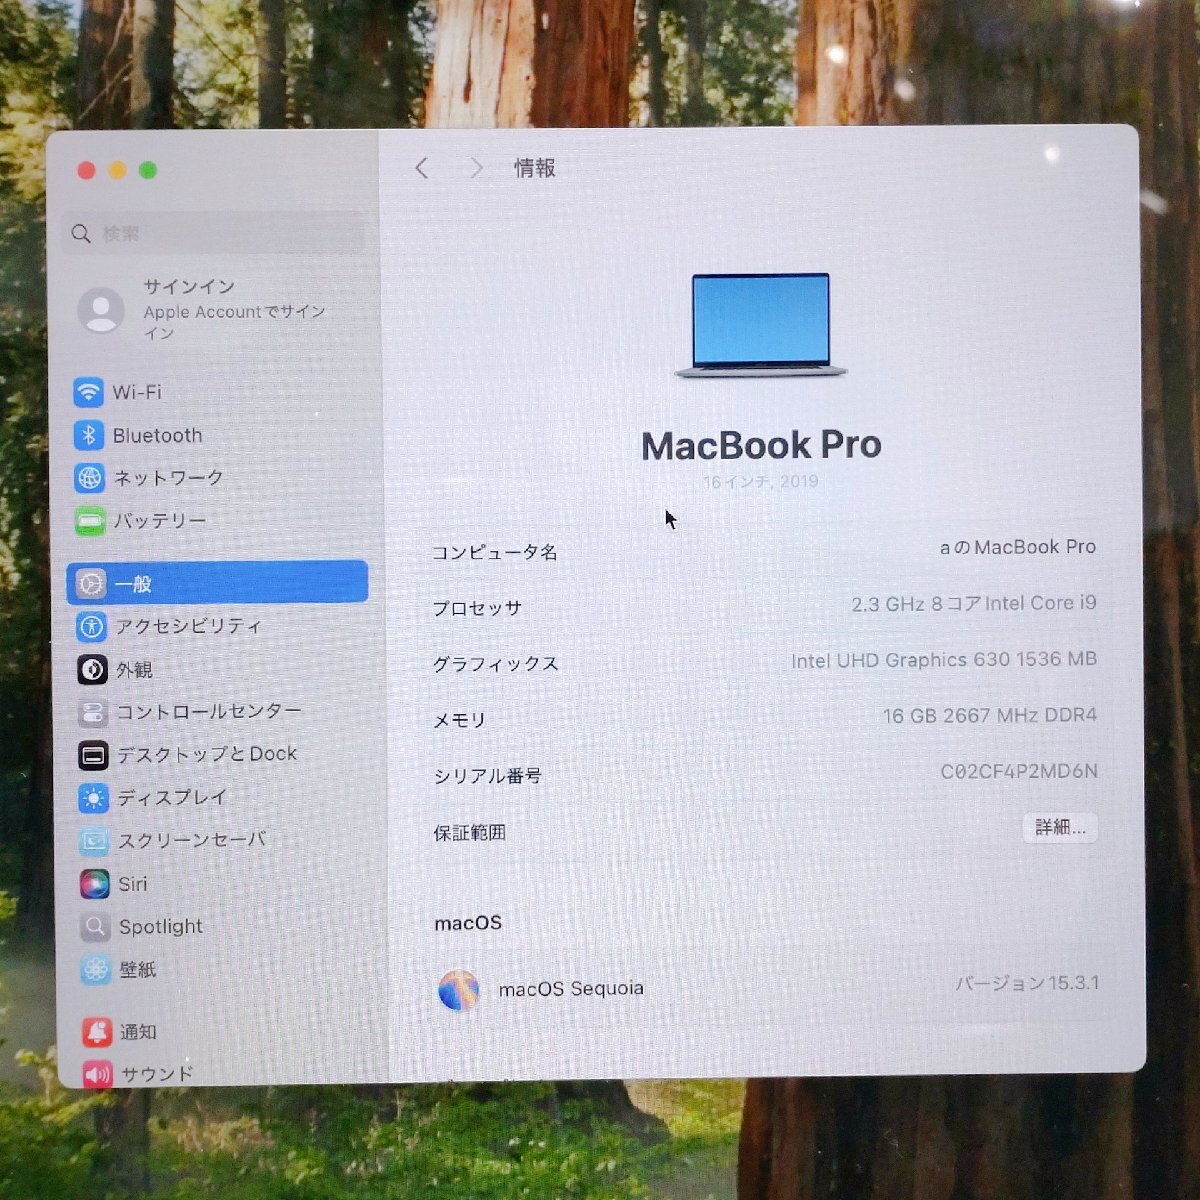Open the デスクトップとDock icon
This screenshot has height=1200, width=1200.
point(93,755)
